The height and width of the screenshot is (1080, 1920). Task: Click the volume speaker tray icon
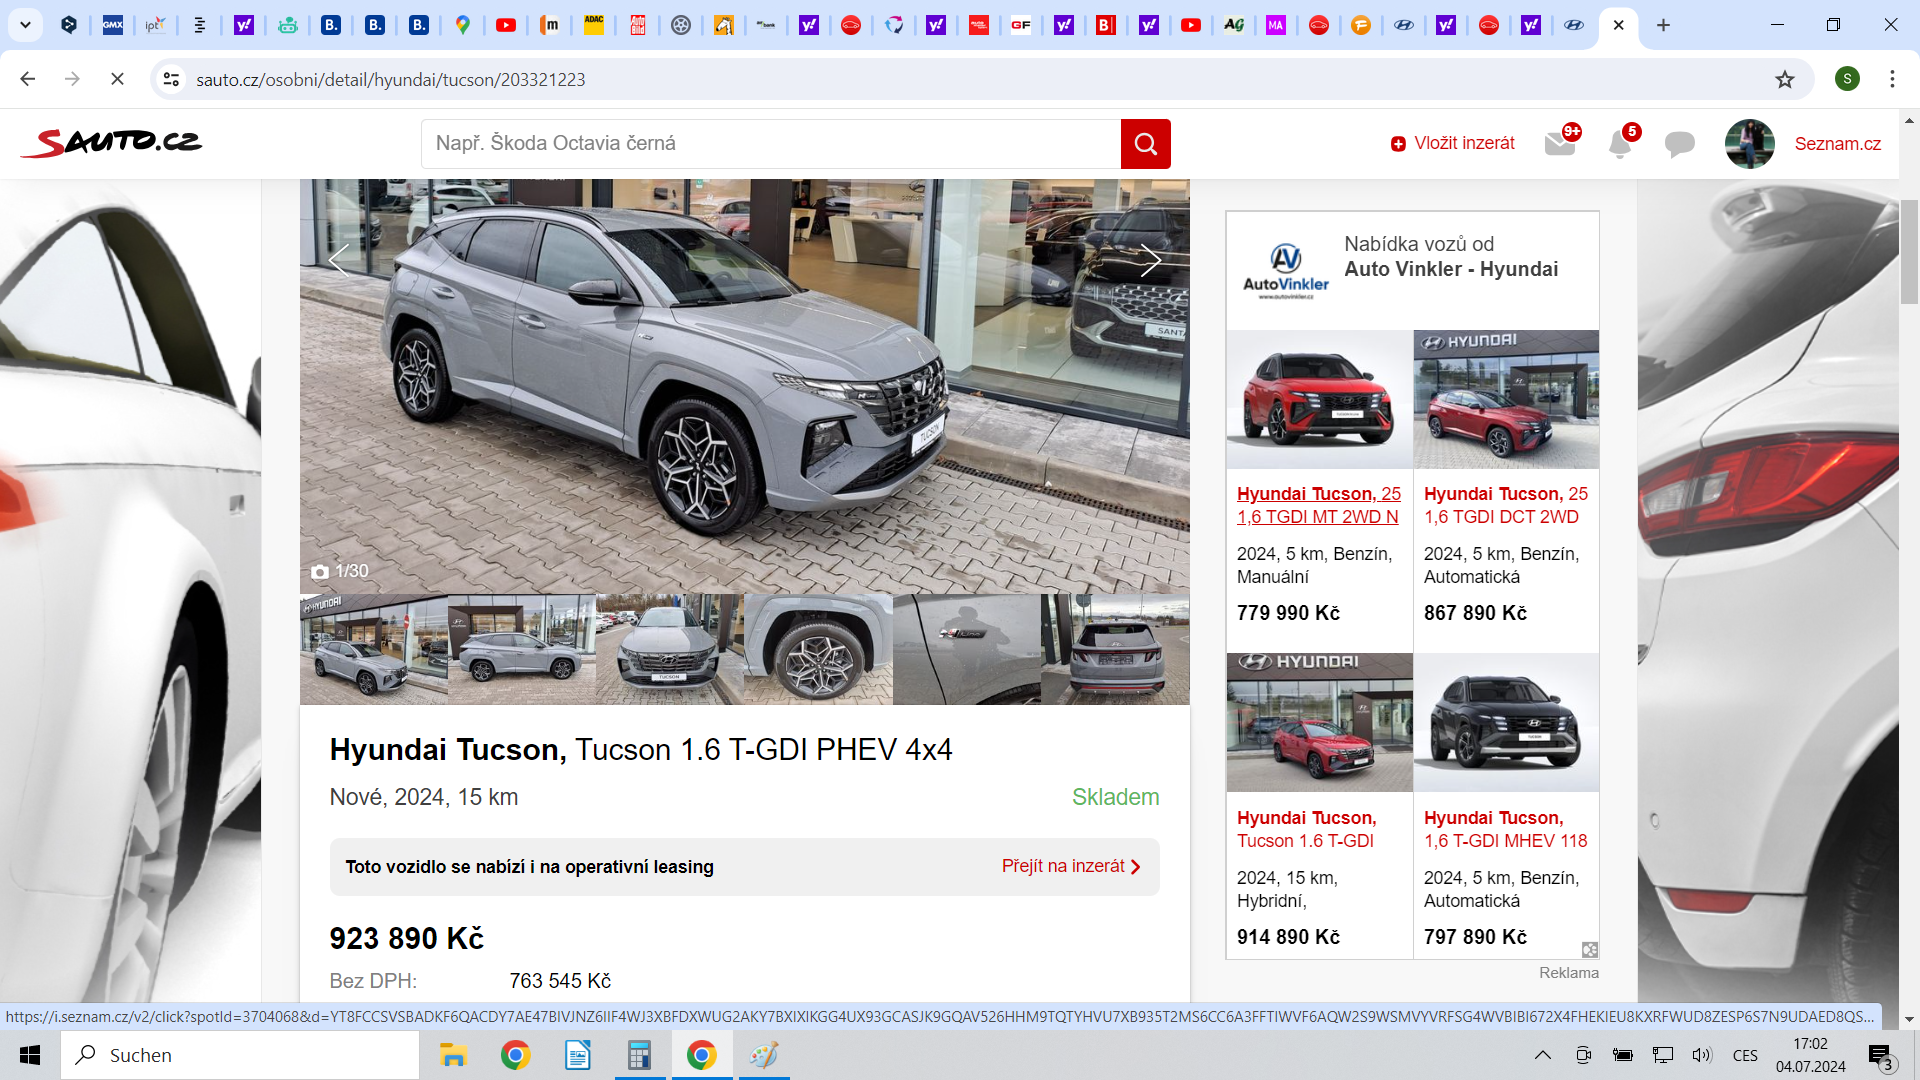1701,1055
